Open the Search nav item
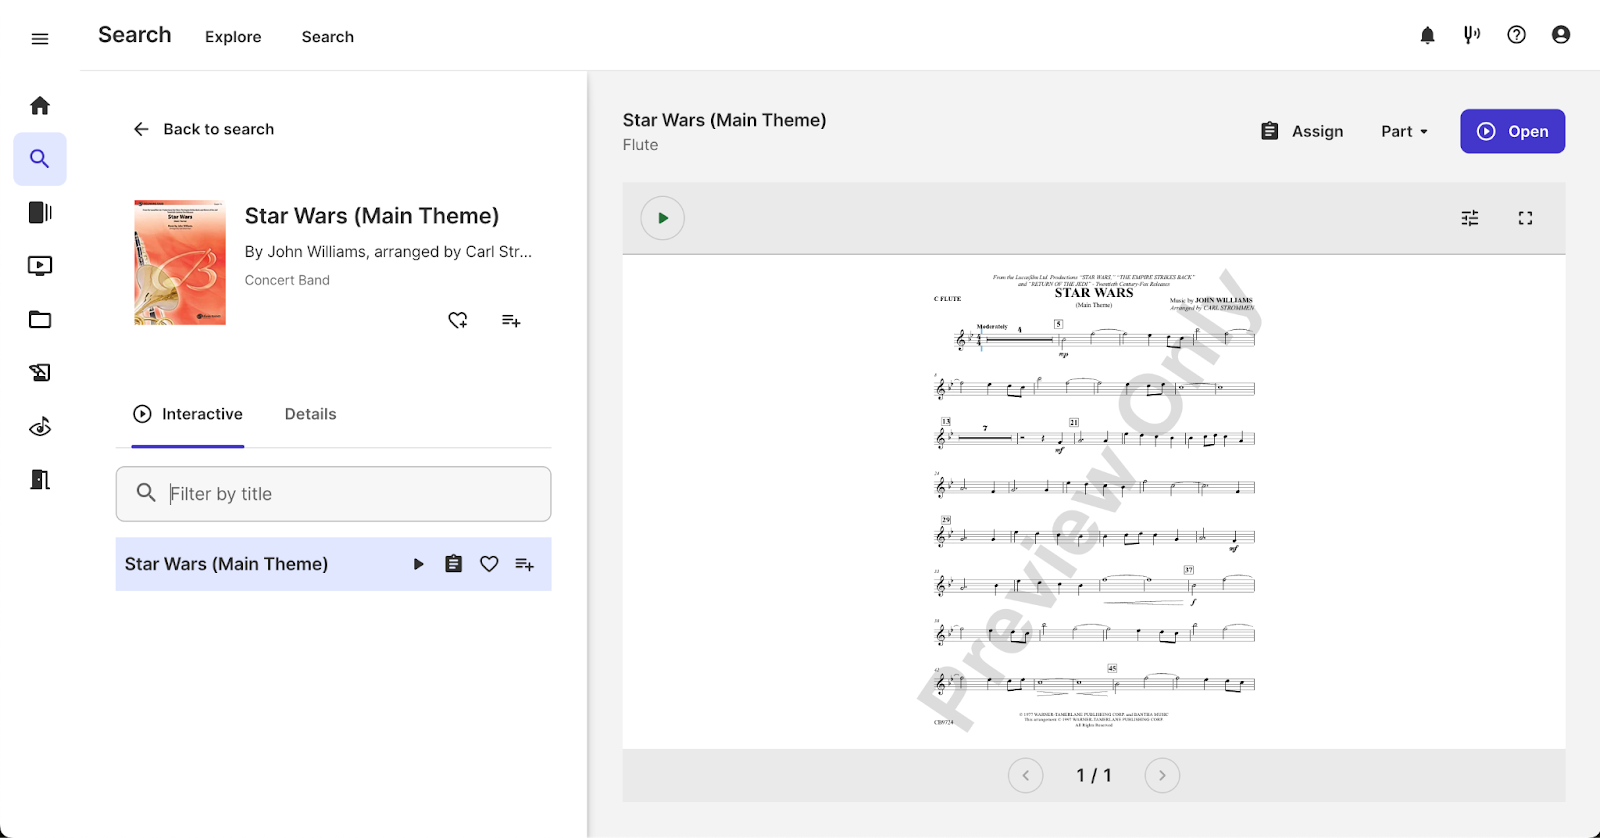1600x838 pixels. (x=328, y=37)
